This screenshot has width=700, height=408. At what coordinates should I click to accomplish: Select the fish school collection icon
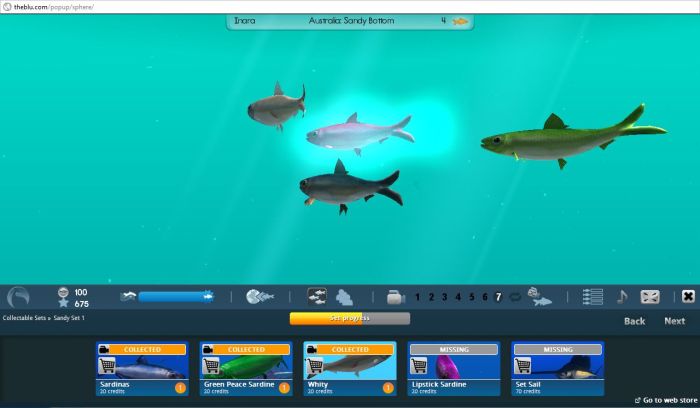coord(316,297)
